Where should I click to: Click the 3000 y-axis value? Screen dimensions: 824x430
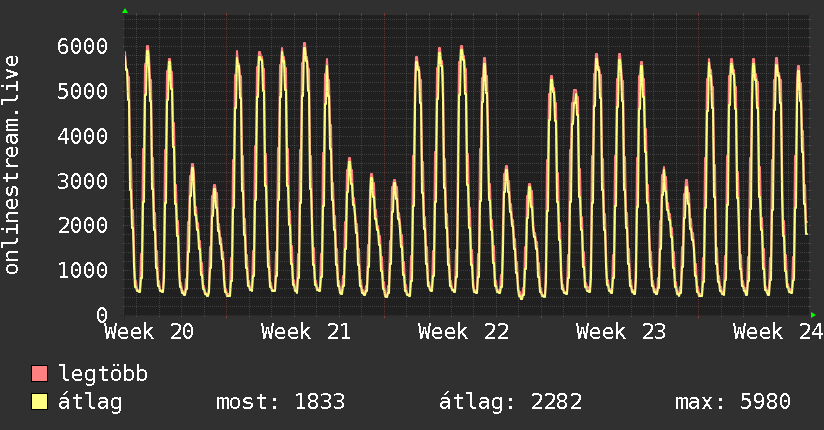[x=83, y=181]
